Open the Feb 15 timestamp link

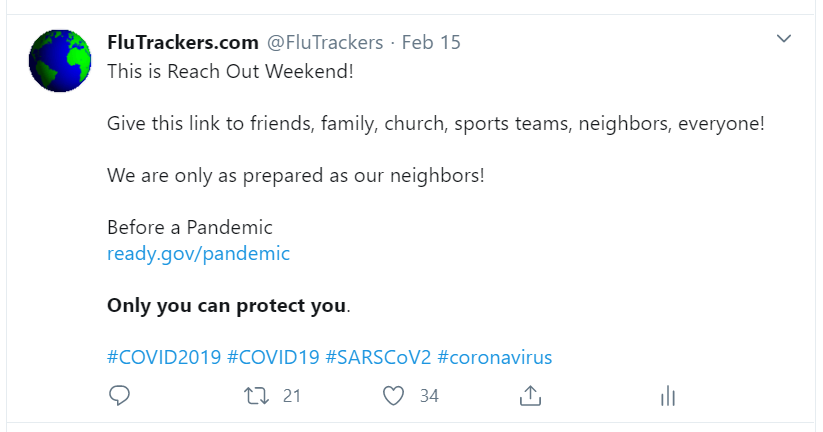431,42
